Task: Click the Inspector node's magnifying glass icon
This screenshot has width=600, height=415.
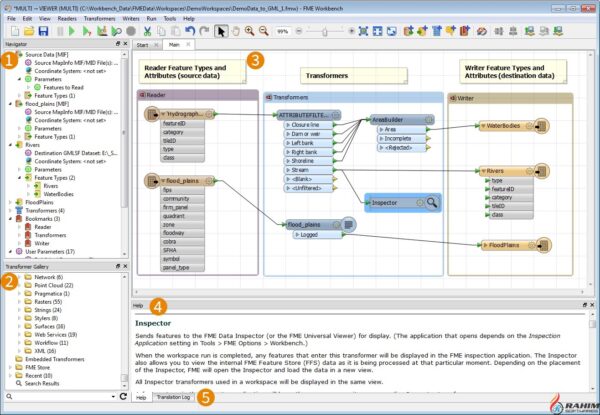Action: click(432, 202)
